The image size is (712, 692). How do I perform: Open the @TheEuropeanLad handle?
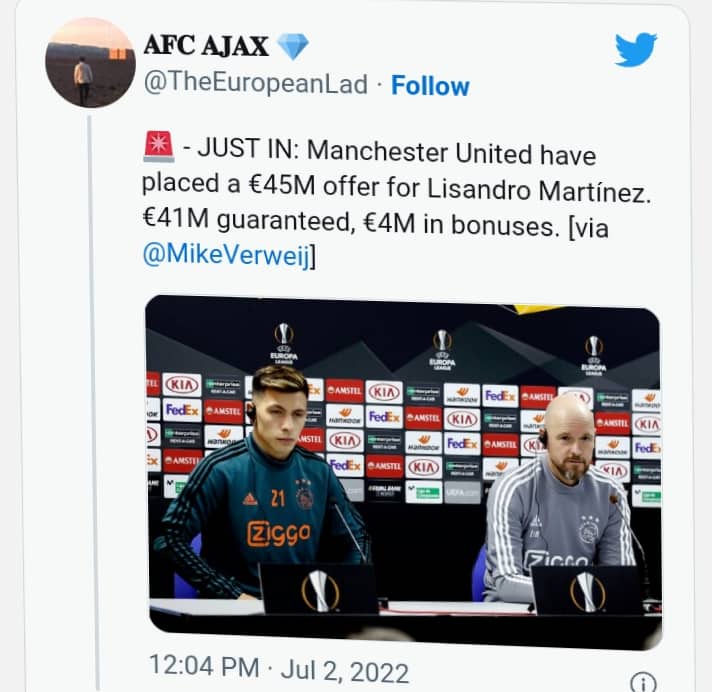point(256,84)
